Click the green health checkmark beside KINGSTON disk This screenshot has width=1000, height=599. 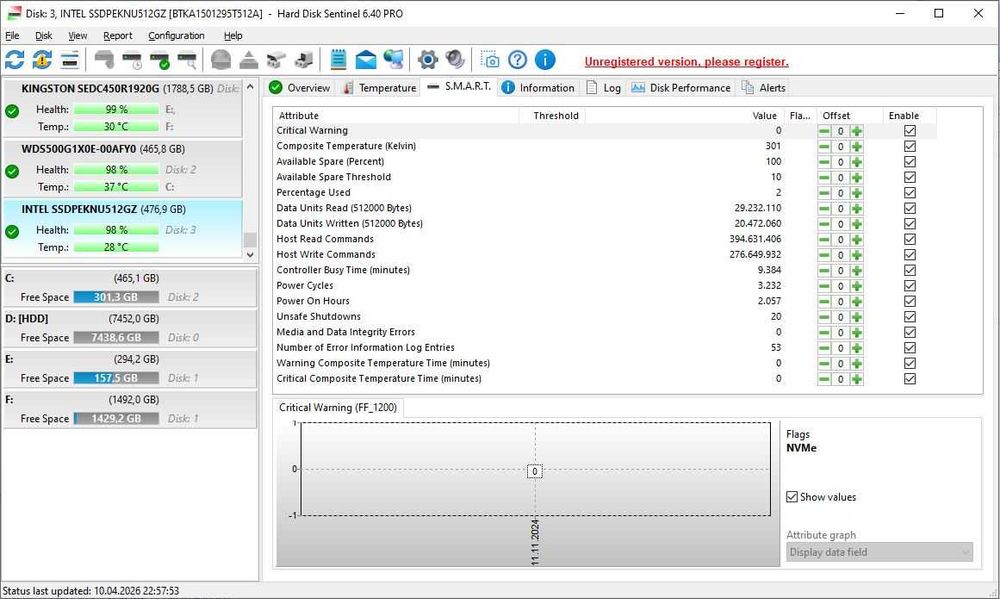[x=12, y=111]
